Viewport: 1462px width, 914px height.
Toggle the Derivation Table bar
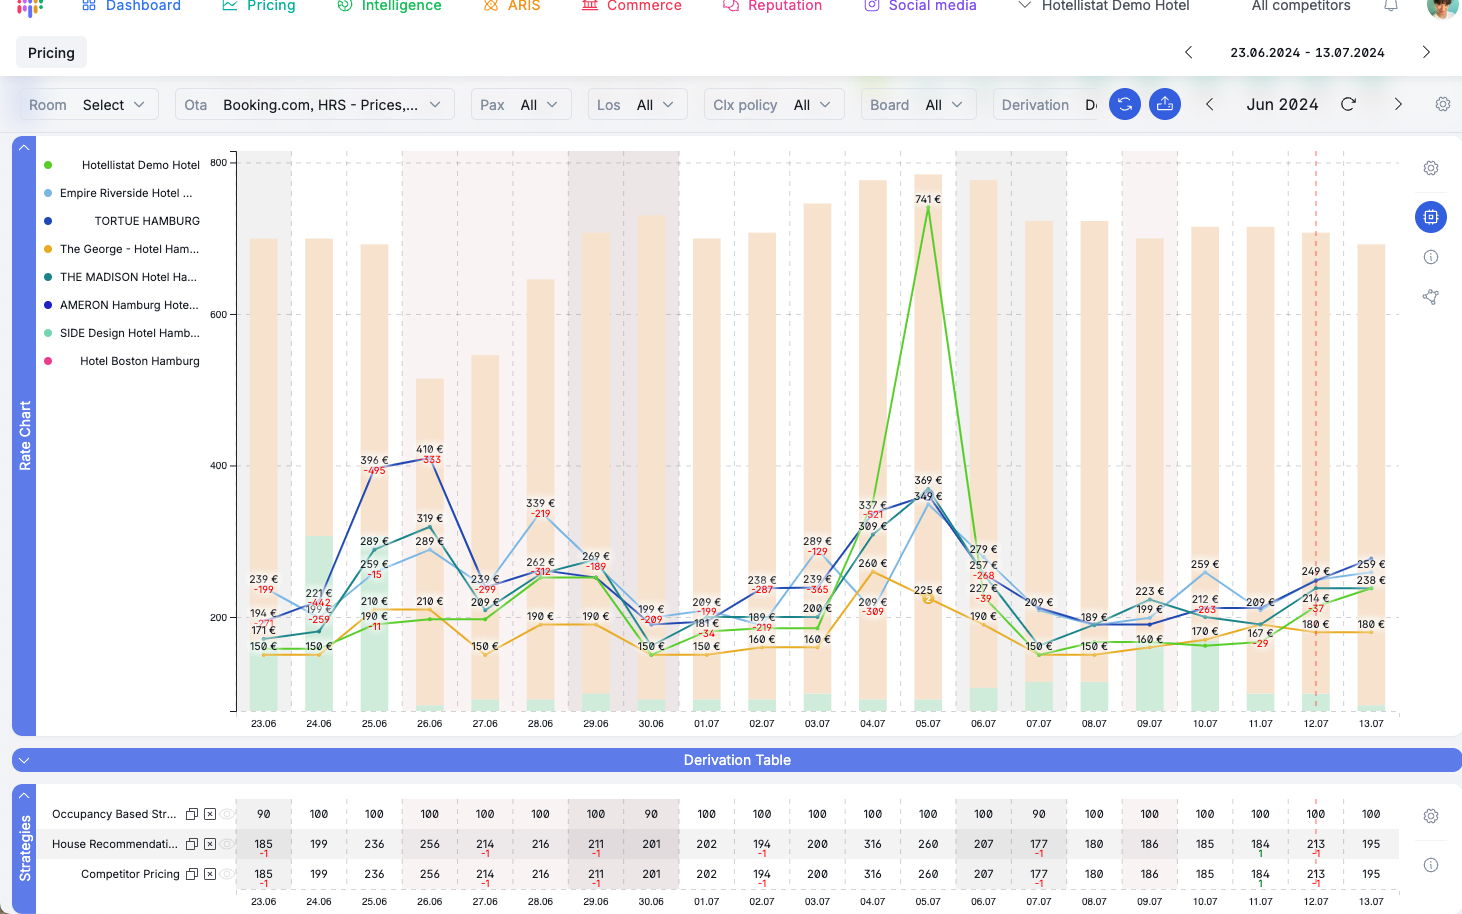(737, 760)
